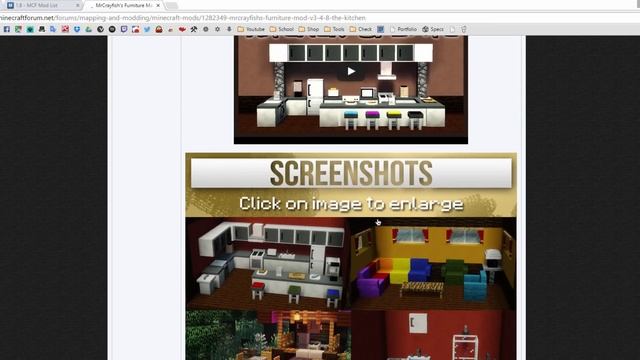
Task: Close the MCF Mod List tab
Action: 78,5
